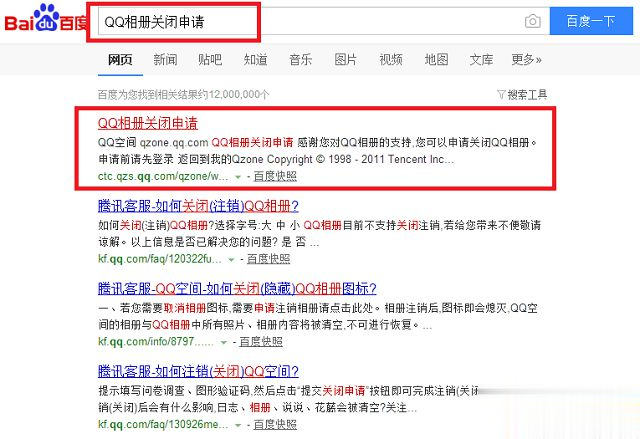Switch to the 新闻 tab
640x439 pixels.
pyautogui.click(x=165, y=60)
